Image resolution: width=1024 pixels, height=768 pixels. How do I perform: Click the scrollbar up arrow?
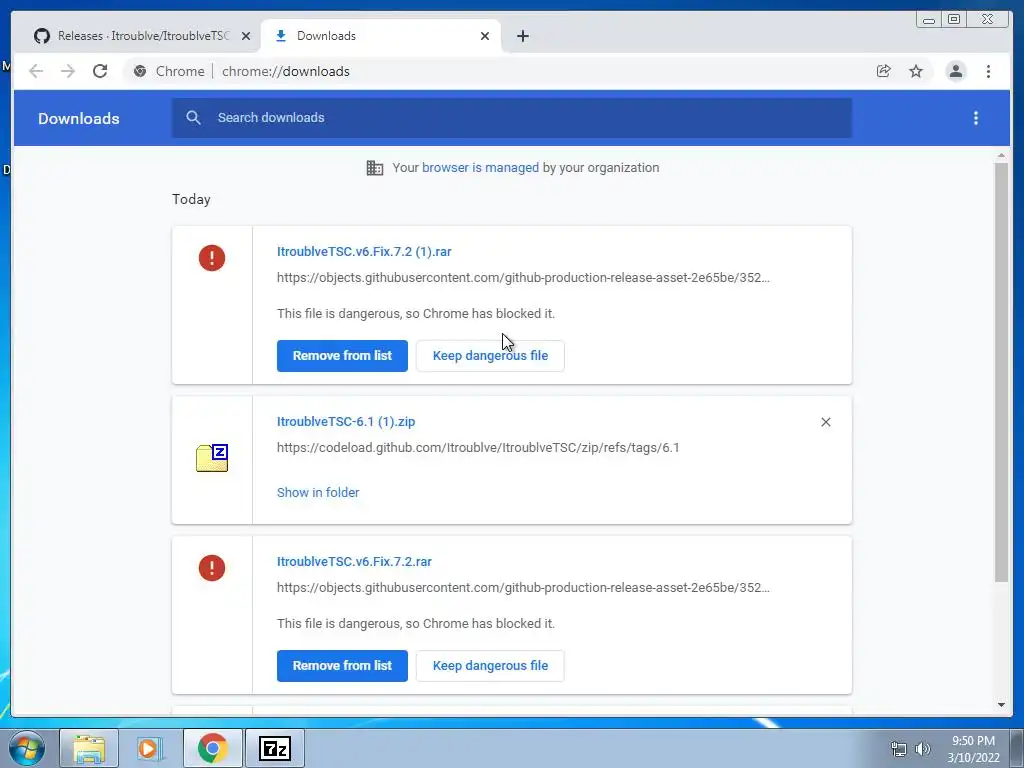click(1001, 155)
